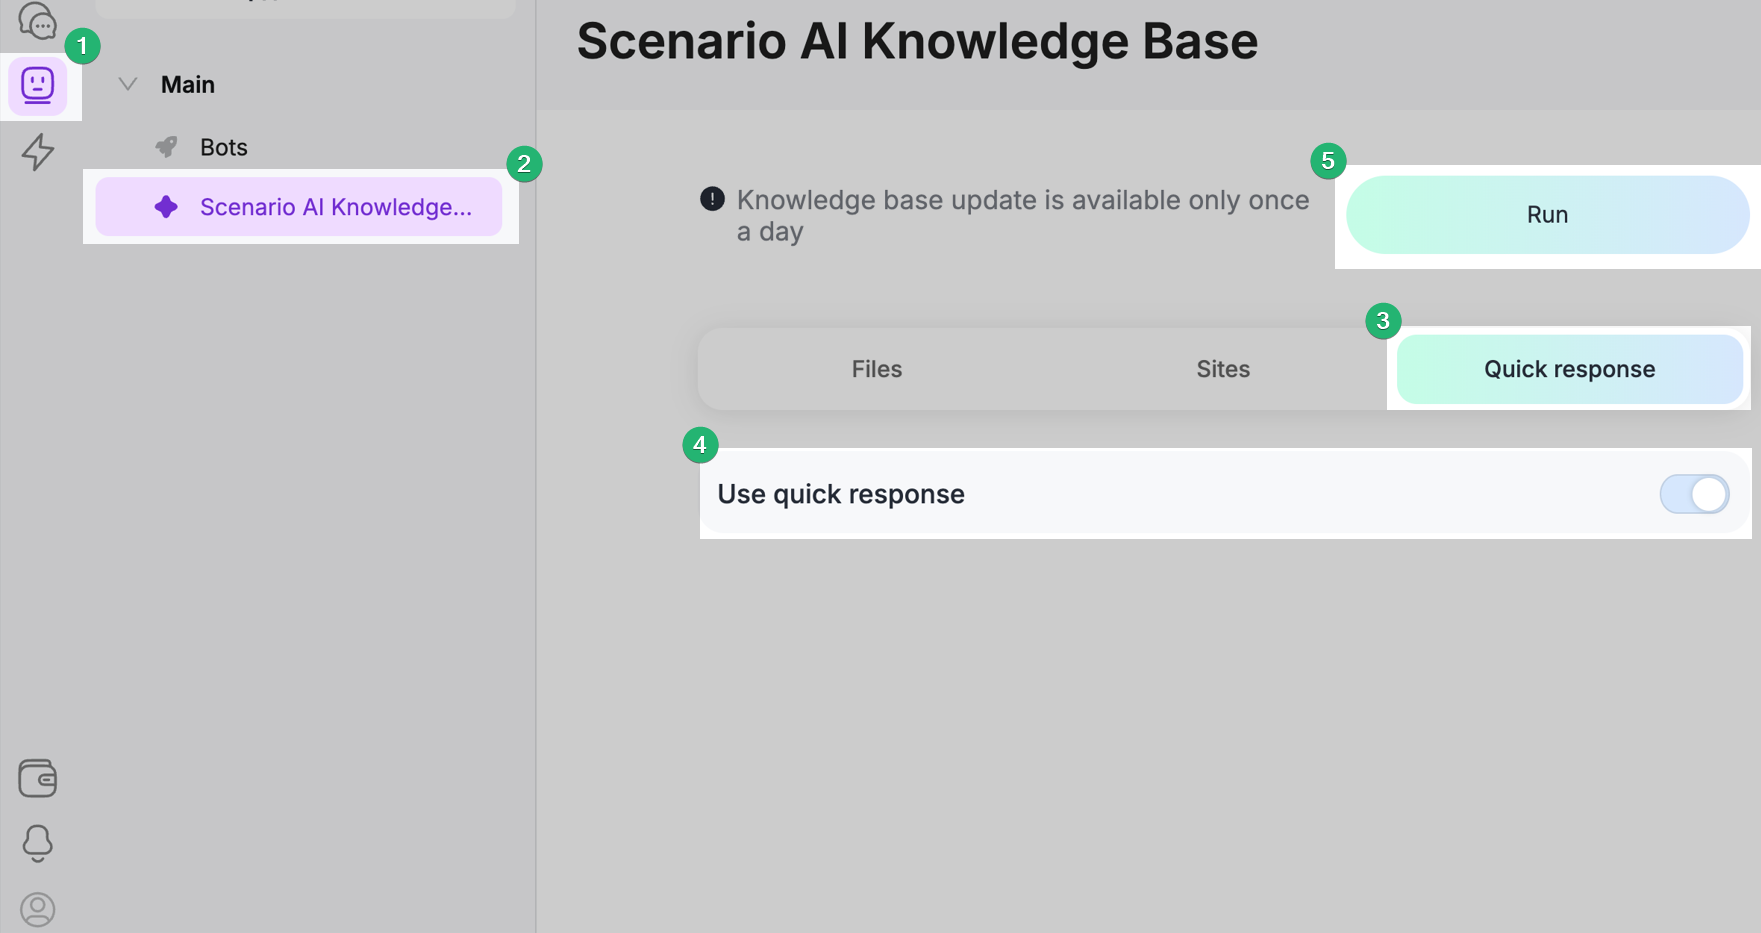Click the green badge numbered 5

pyautogui.click(x=1328, y=161)
